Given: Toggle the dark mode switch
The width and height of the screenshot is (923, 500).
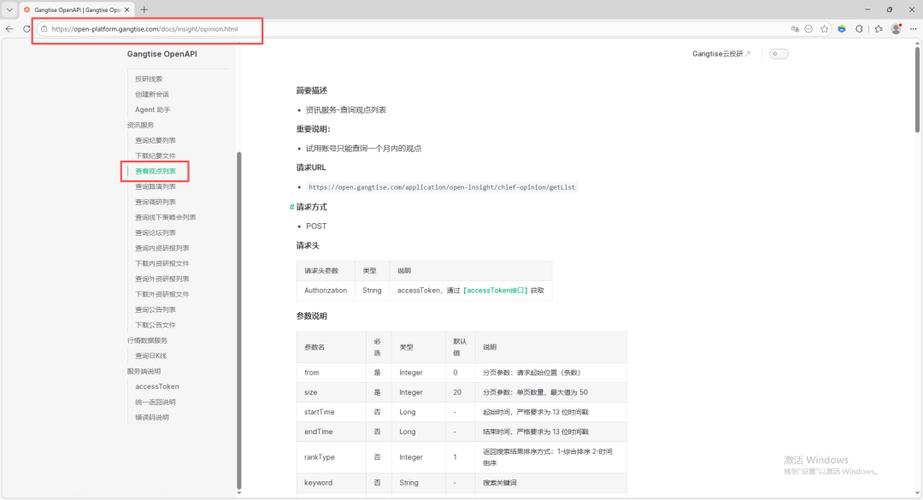Looking at the screenshot, I should coord(779,54).
